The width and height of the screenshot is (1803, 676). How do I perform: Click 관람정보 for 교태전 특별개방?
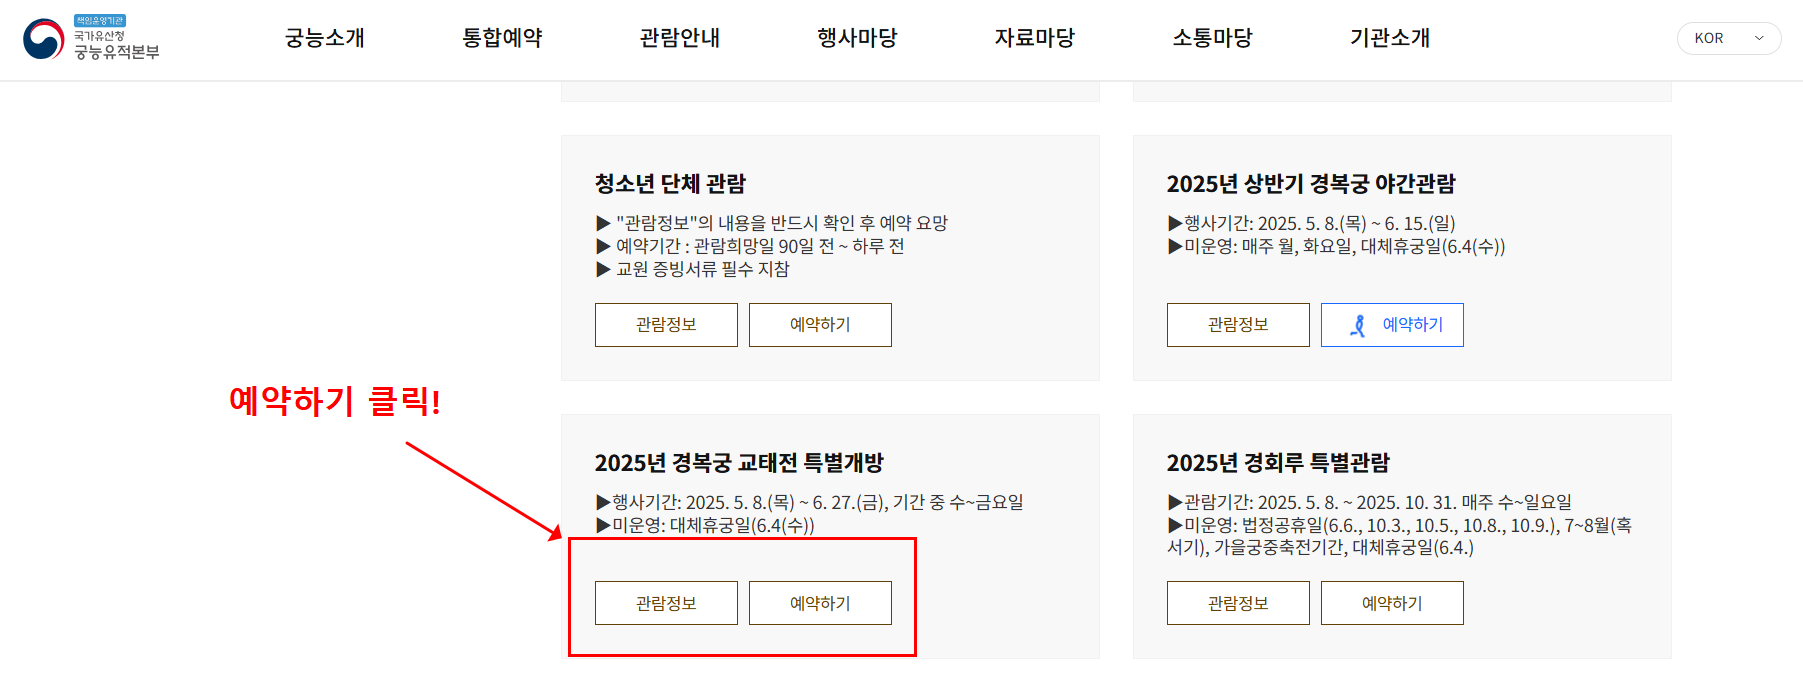click(666, 602)
